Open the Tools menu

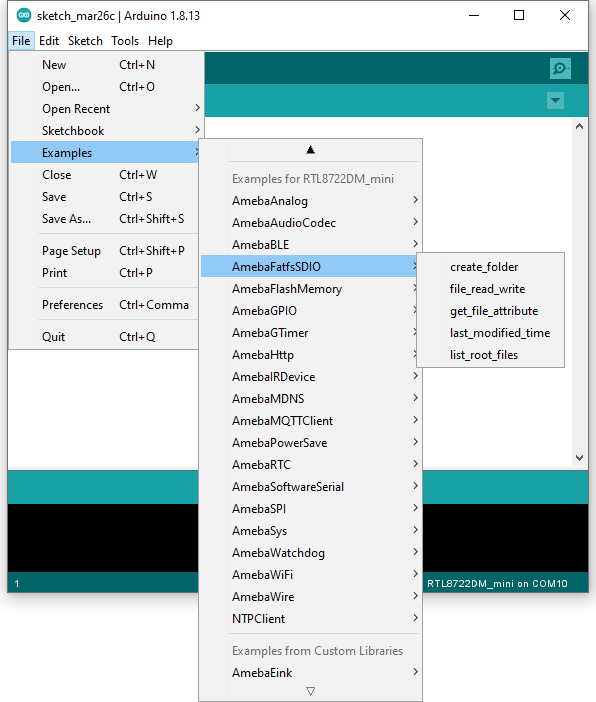pos(125,41)
